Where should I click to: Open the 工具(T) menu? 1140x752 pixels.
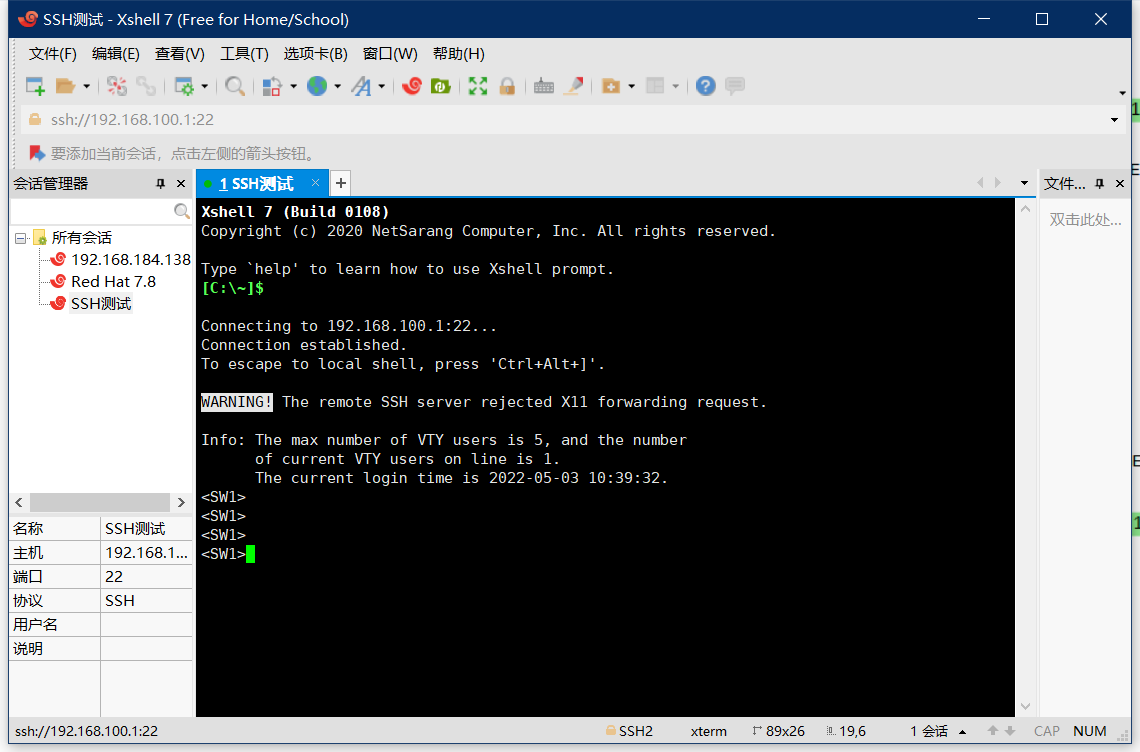[244, 54]
